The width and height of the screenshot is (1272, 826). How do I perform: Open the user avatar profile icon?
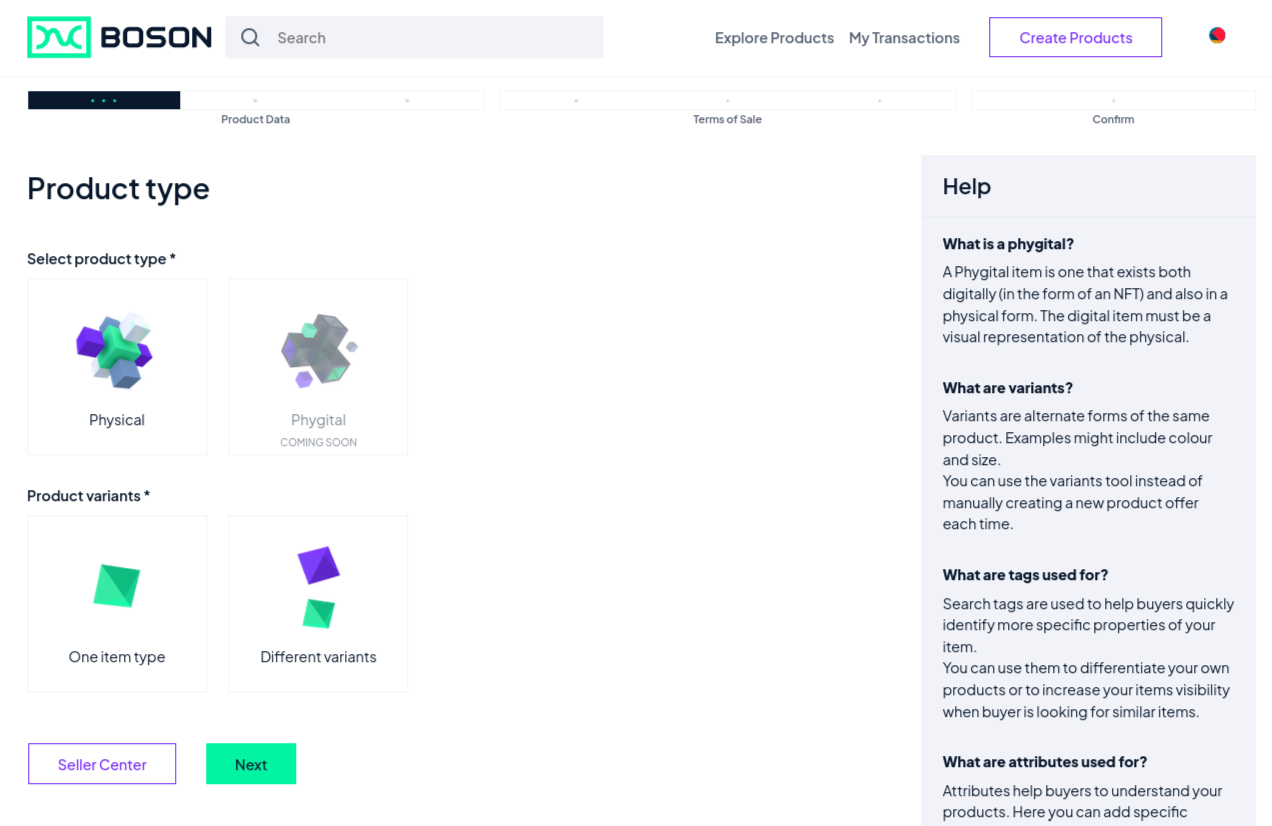(x=1217, y=36)
